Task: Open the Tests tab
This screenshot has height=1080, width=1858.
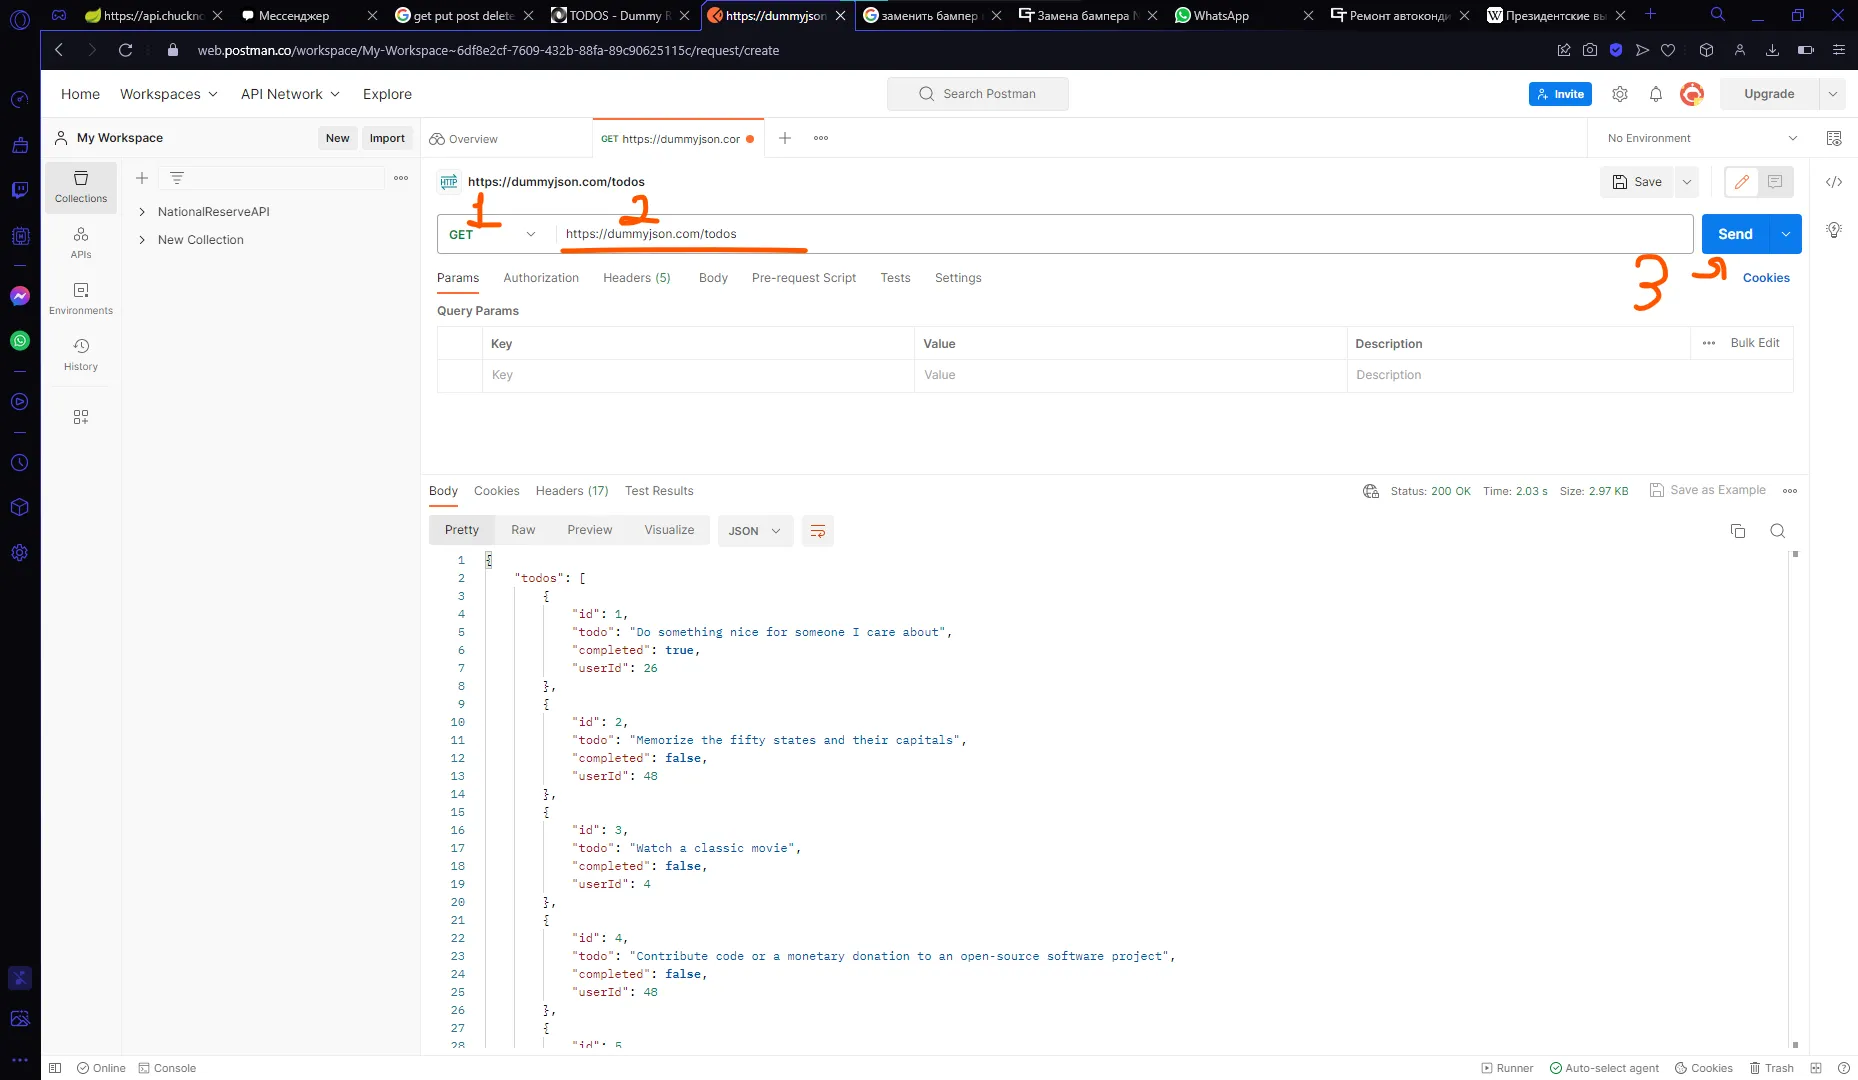Action: [895, 278]
